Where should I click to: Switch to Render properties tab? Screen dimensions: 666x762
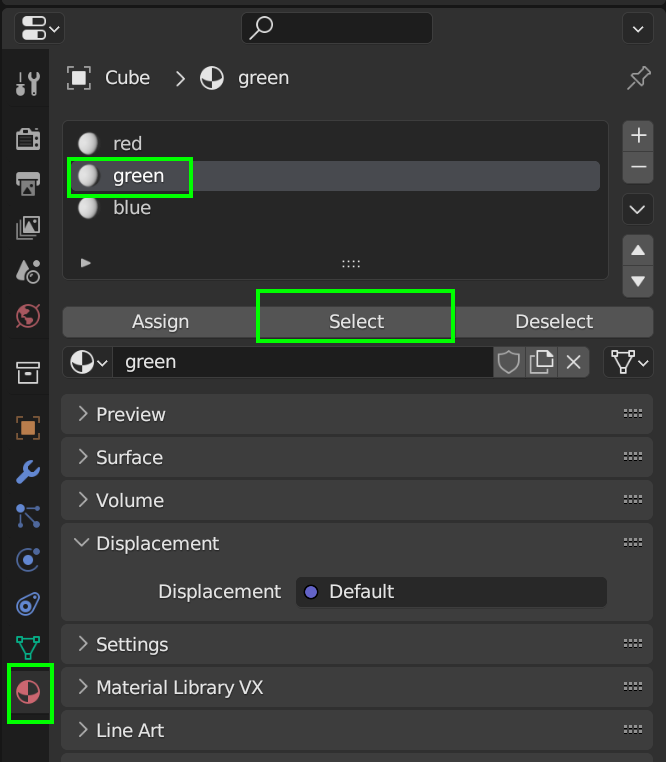click(x=27, y=138)
